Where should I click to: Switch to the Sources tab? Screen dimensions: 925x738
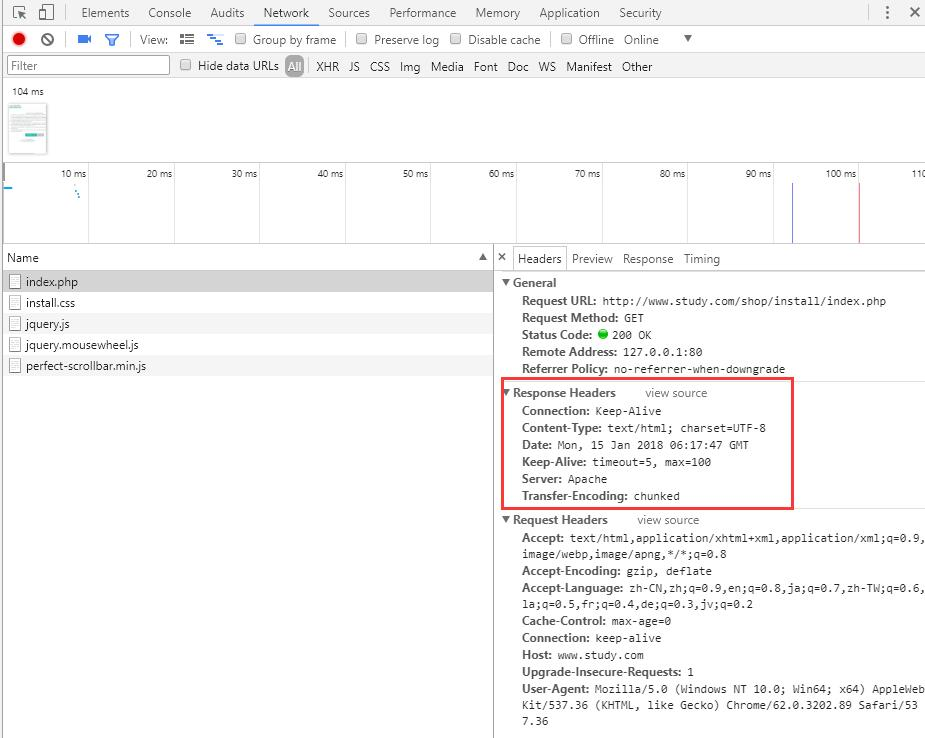click(349, 12)
